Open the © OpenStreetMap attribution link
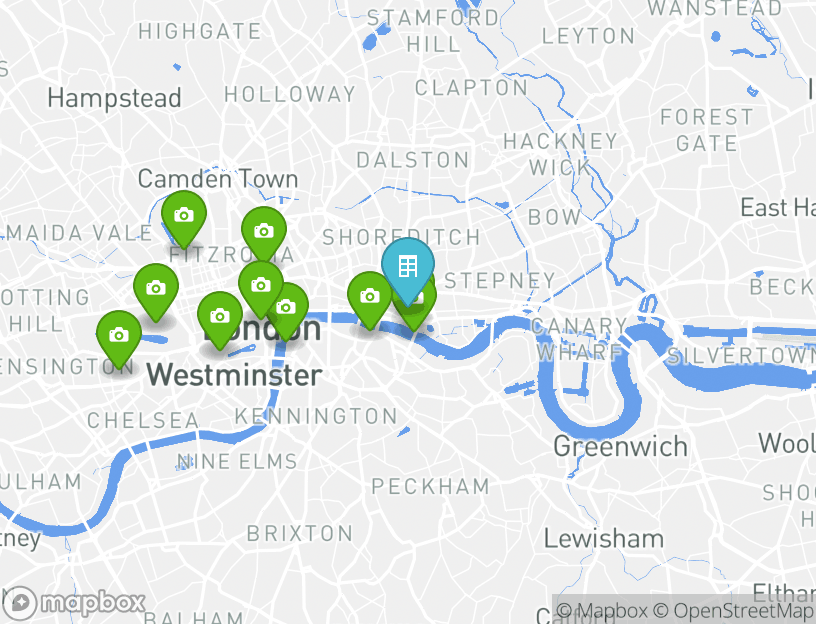The image size is (816, 624). pos(732,610)
